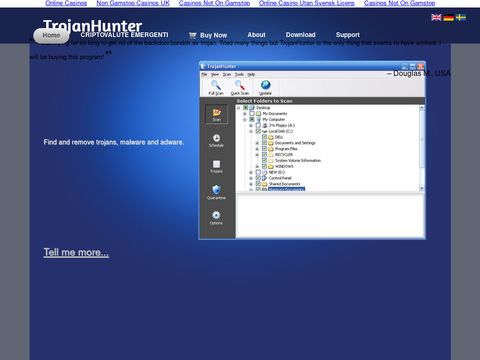
Task: Click the Home navigation button
Action: coord(51,35)
